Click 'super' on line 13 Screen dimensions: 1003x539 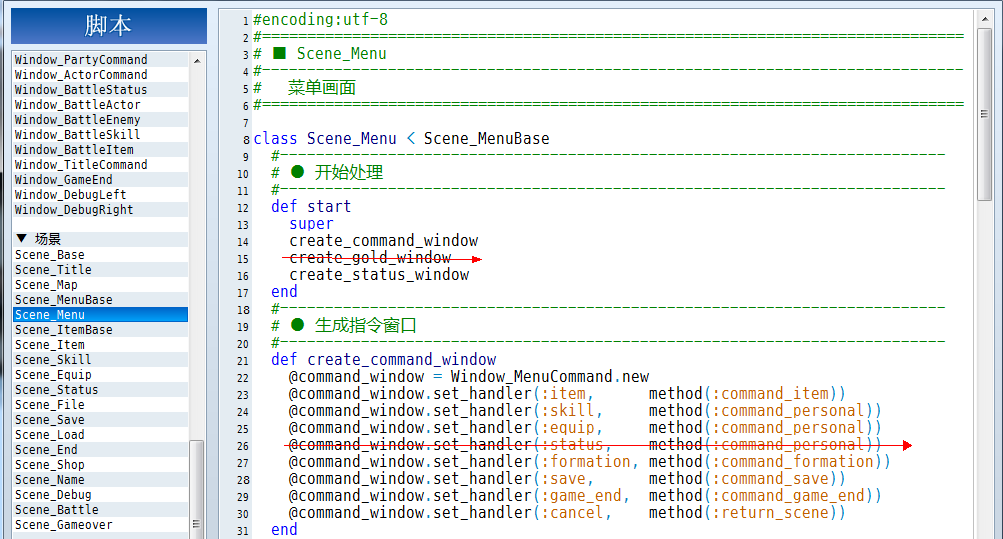[311, 224]
